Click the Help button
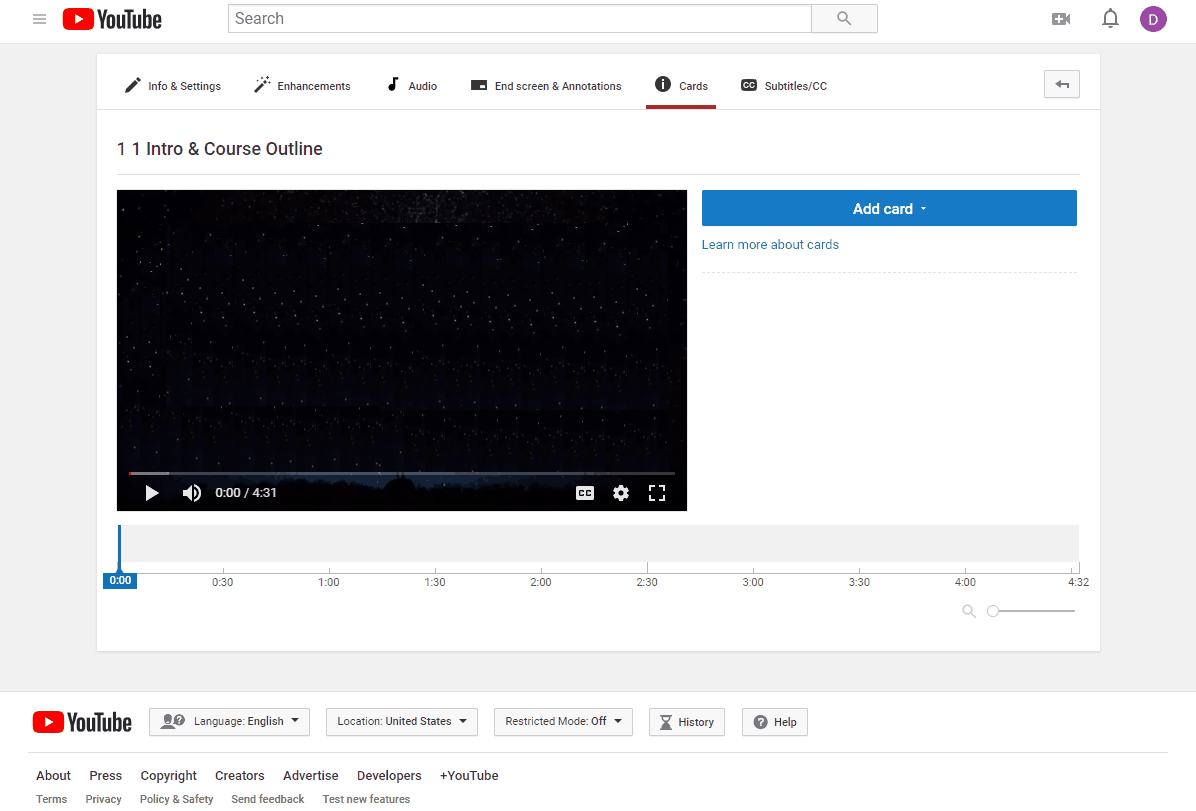The width and height of the screenshot is (1196, 811). pos(775,722)
